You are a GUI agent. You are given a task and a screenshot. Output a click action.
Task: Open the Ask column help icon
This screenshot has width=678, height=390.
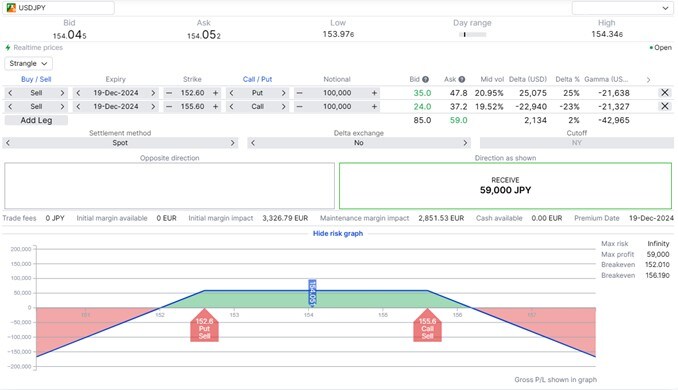click(462, 80)
